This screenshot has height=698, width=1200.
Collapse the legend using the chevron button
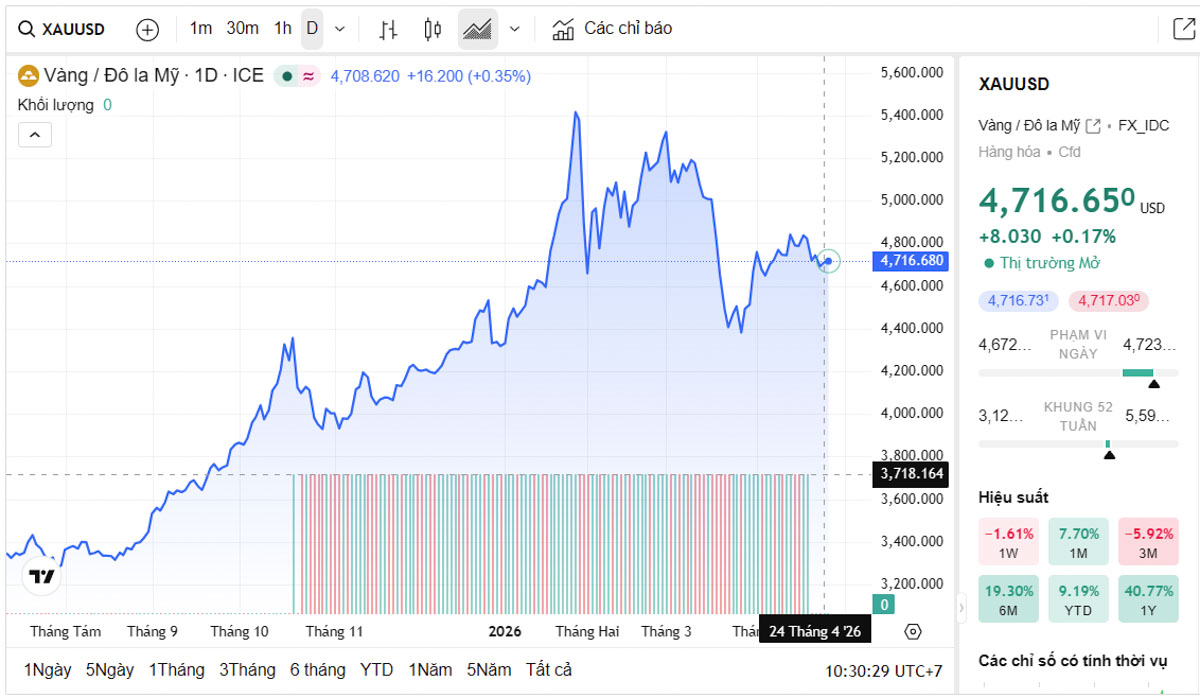click(x=35, y=135)
